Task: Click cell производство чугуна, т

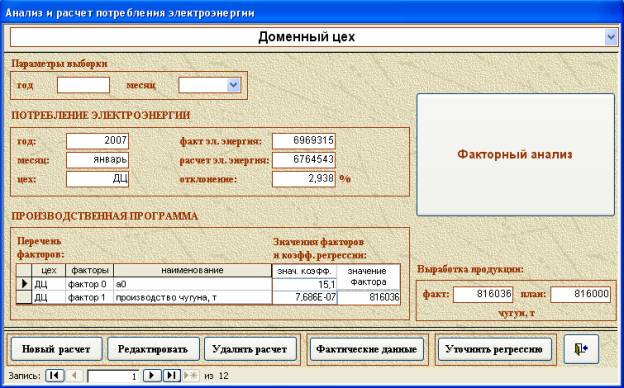Action: [192, 297]
